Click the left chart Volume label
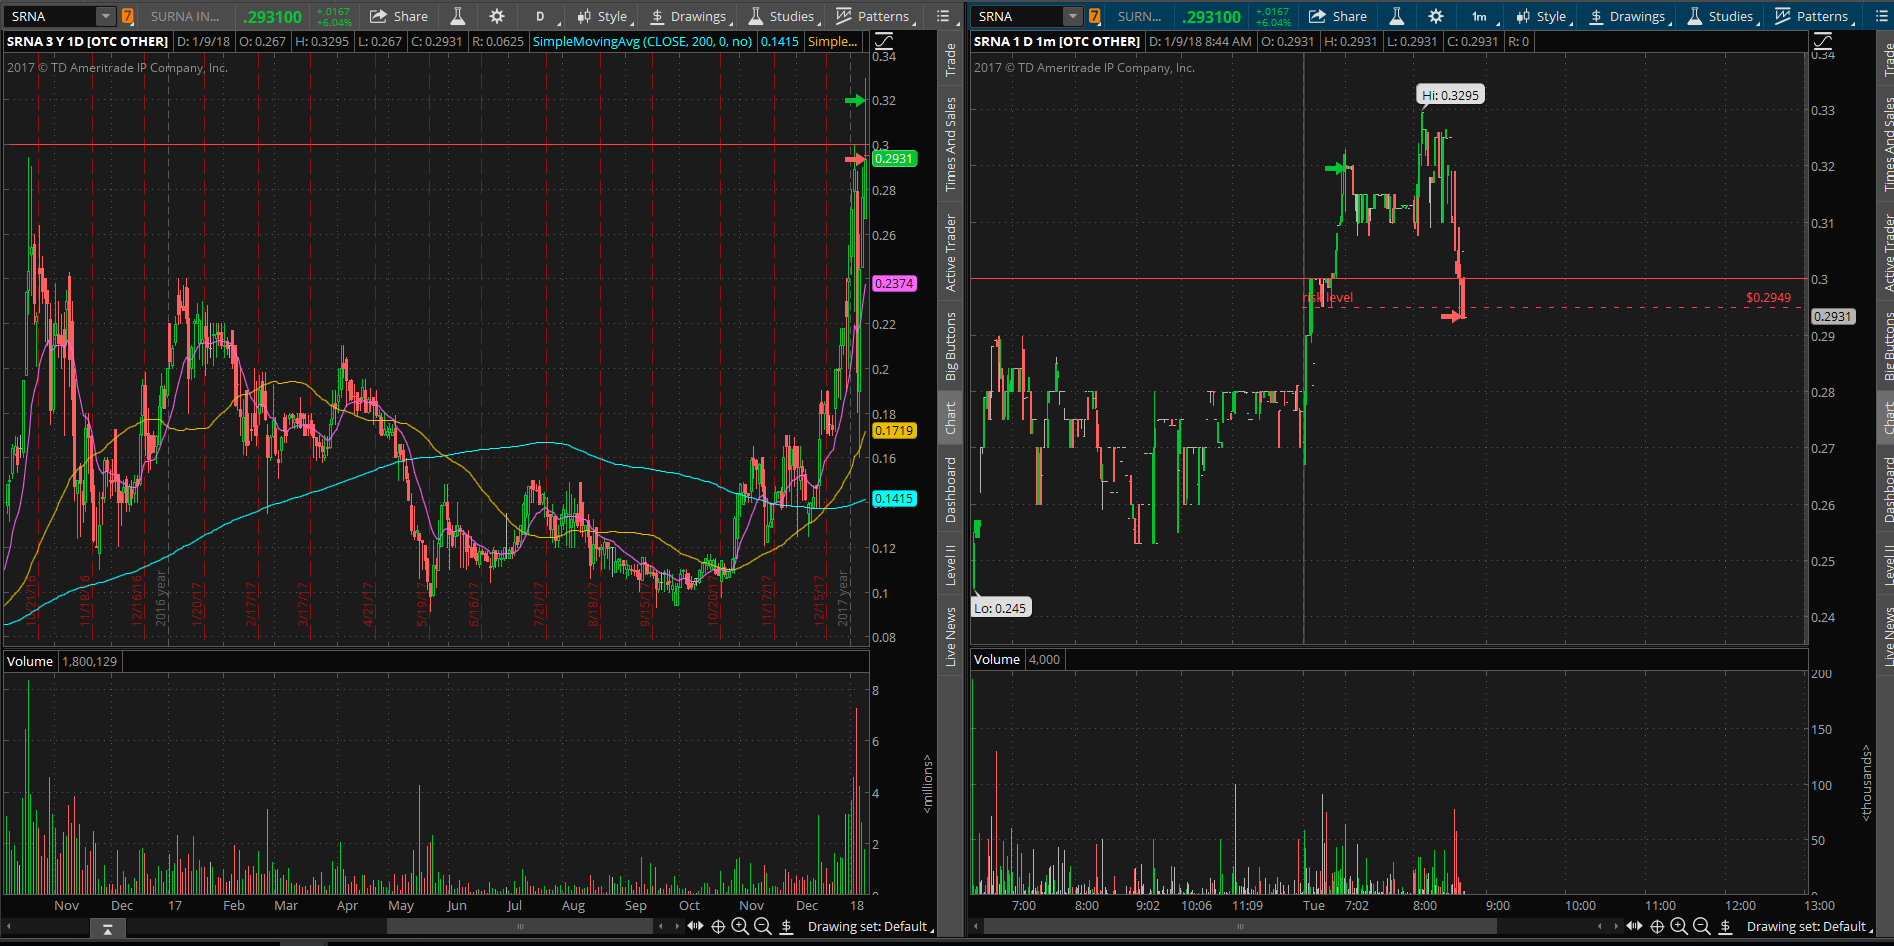 tap(30, 661)
